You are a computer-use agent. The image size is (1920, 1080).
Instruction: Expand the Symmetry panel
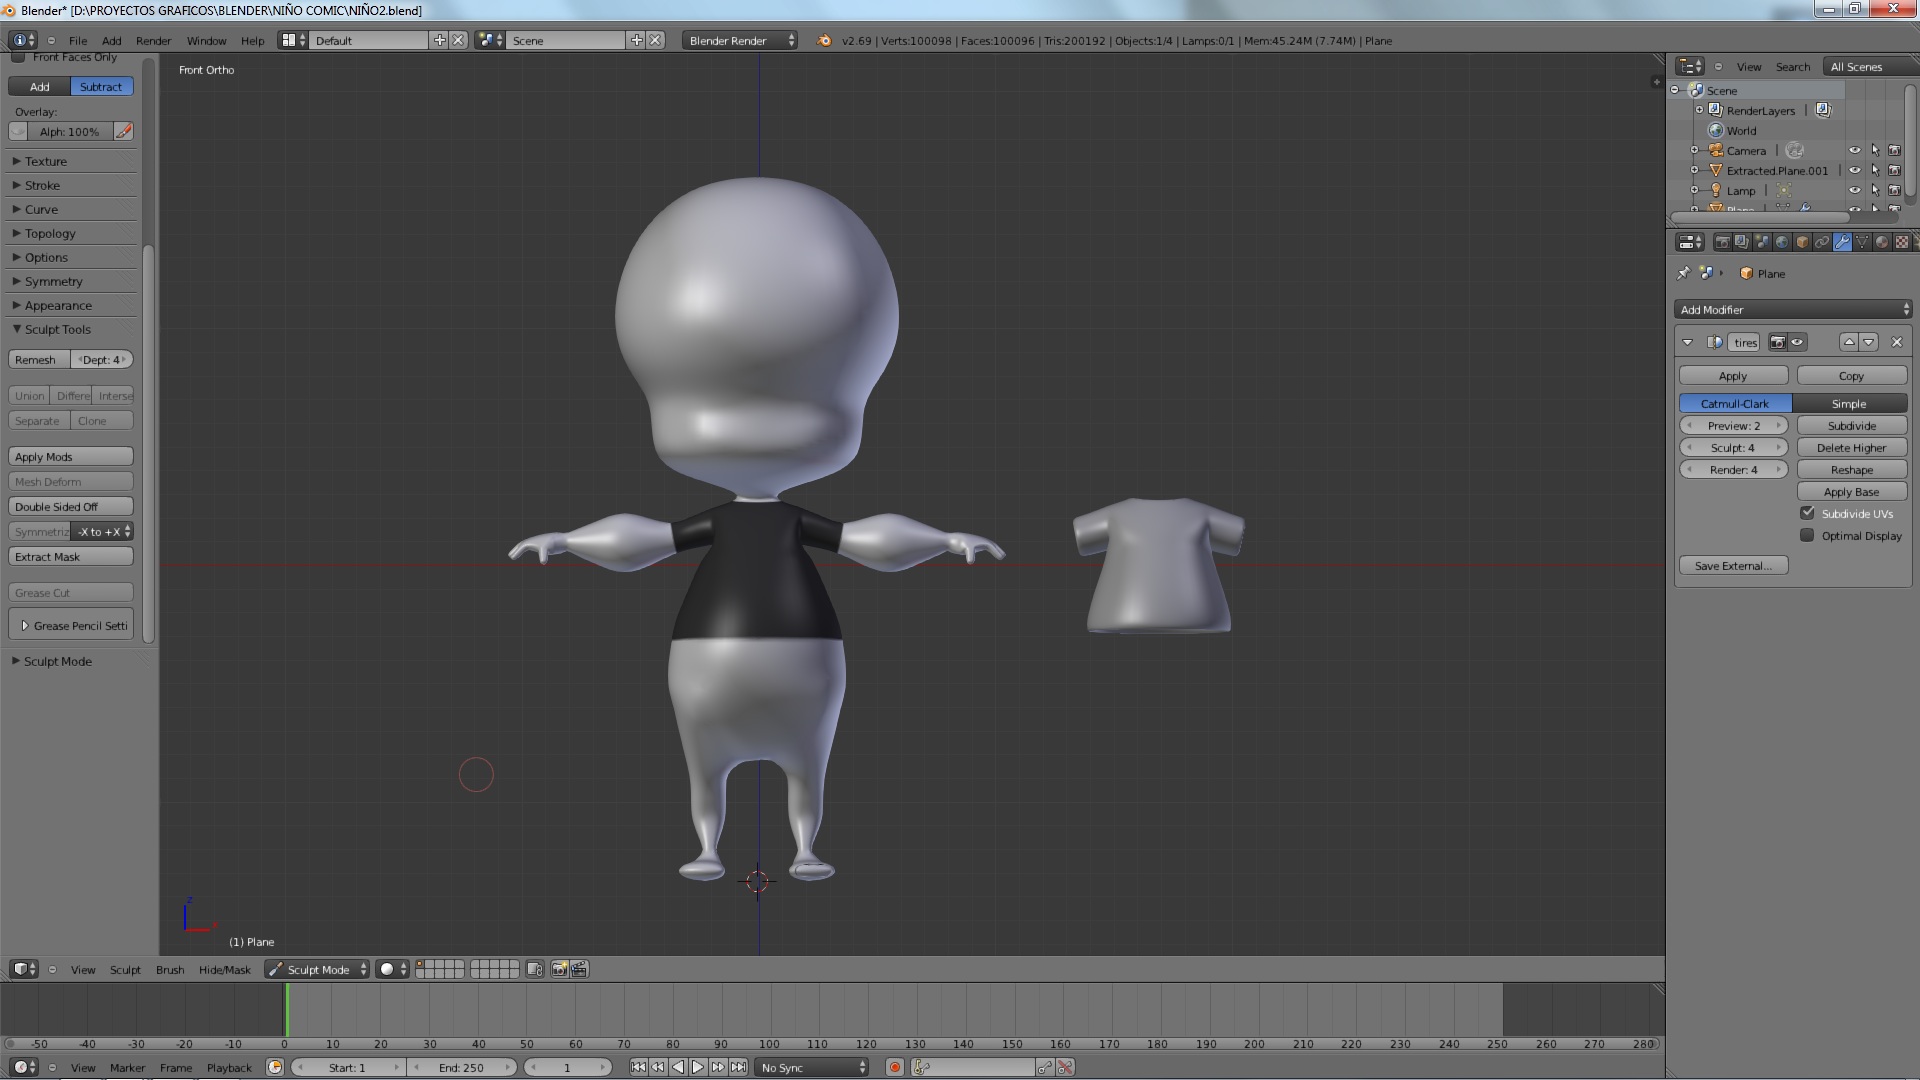tap(54, 281)
